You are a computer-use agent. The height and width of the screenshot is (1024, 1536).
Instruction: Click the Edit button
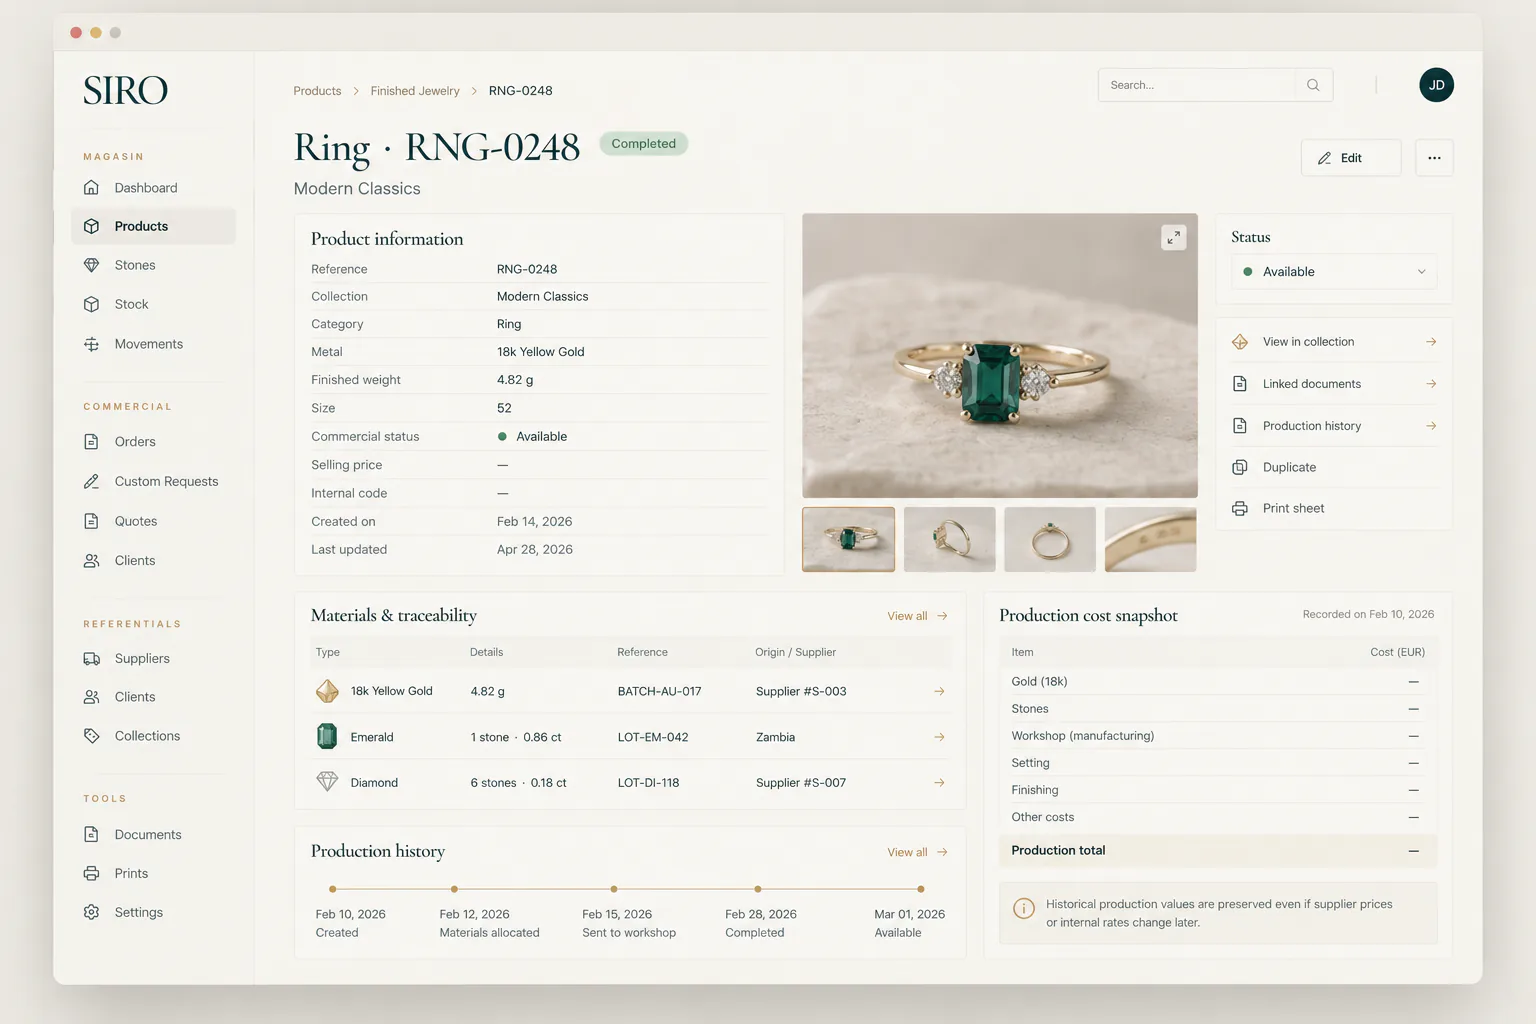[x=1351, y=158]
